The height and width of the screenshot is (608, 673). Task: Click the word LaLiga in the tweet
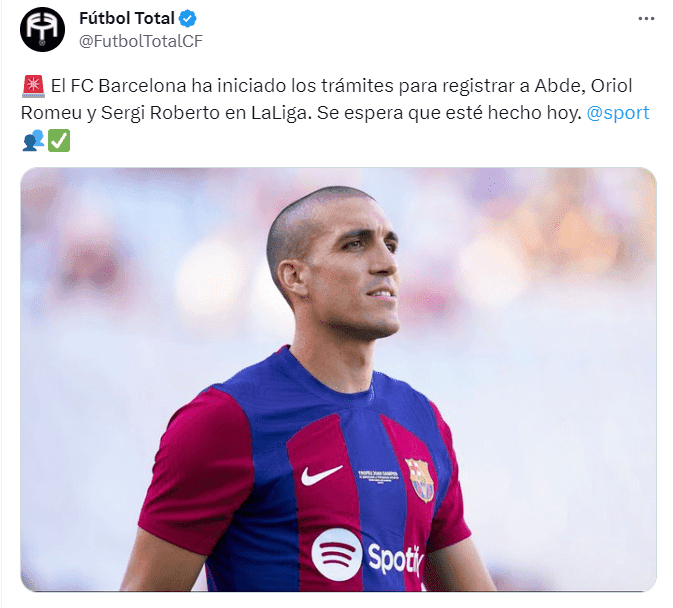[279, 113]
